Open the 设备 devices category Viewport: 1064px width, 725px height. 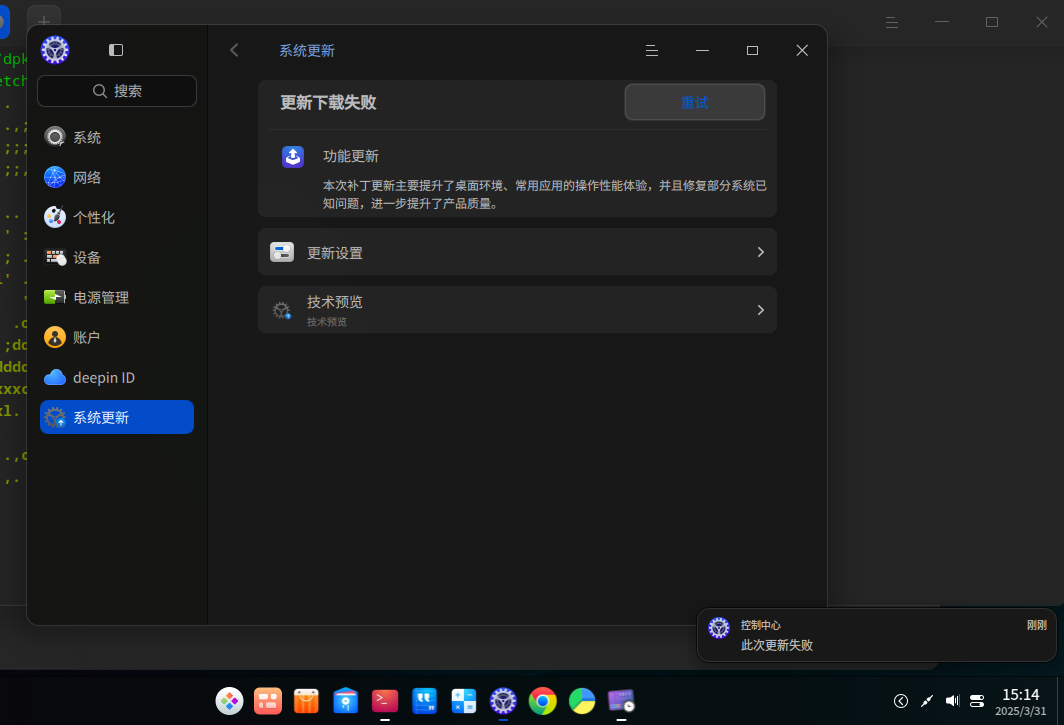pos(117,257)
